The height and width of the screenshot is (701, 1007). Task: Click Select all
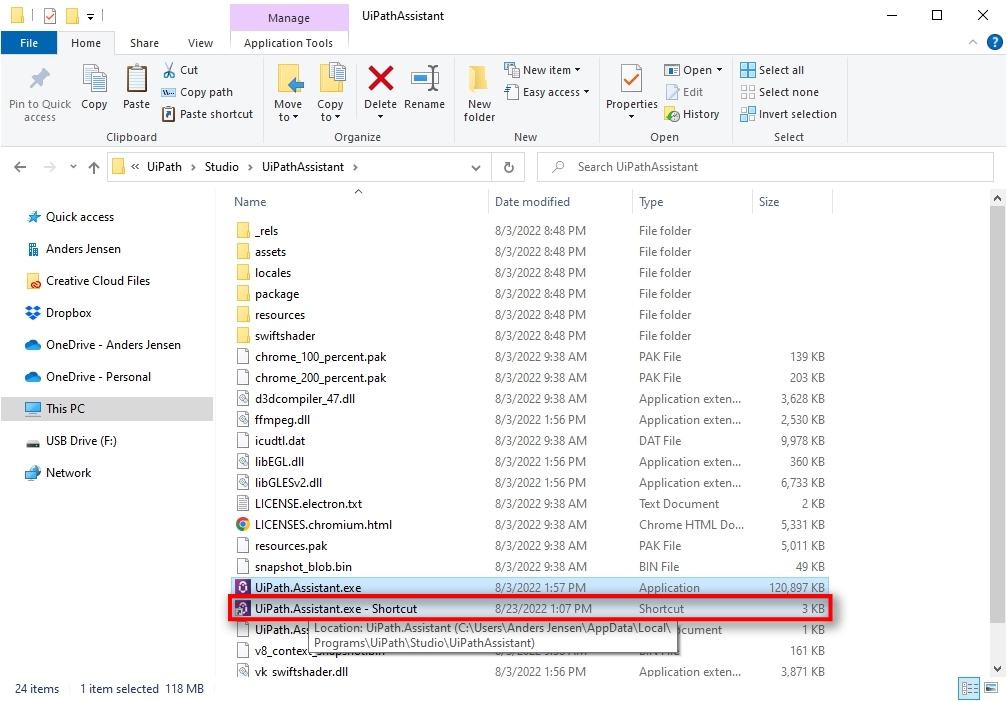(772, 70)
